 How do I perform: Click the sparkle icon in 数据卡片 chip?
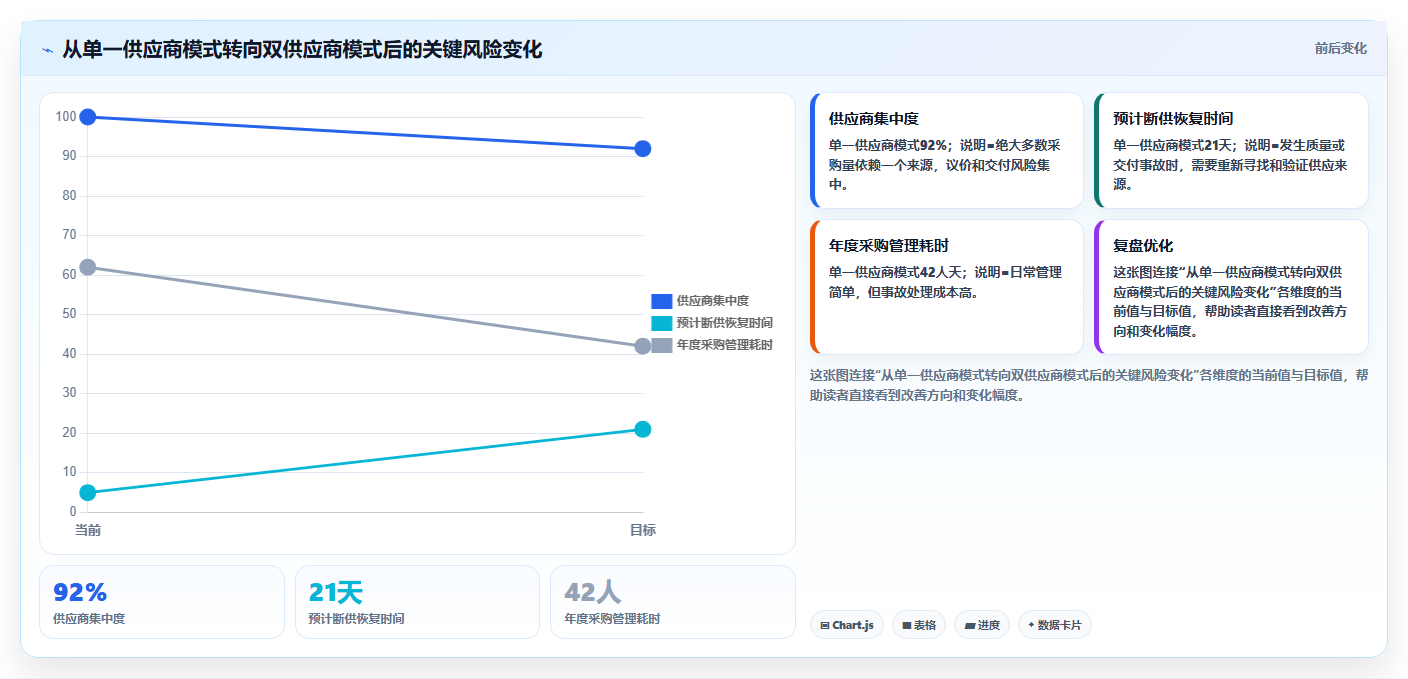point(1031,625)
